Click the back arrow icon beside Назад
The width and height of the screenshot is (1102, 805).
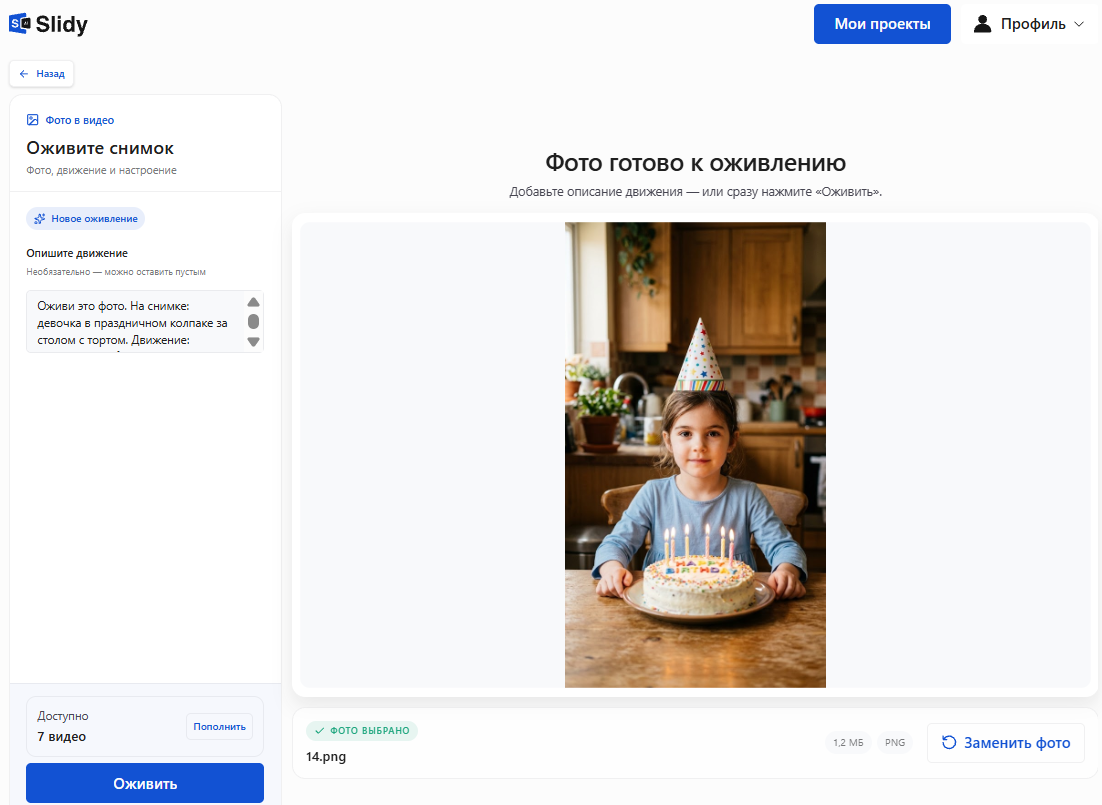(24, 74)
